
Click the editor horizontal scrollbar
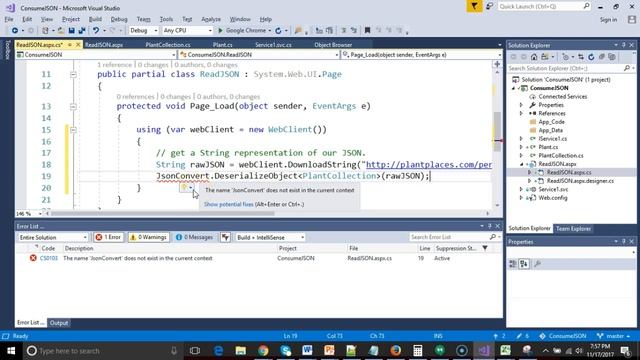pos(162,213)
